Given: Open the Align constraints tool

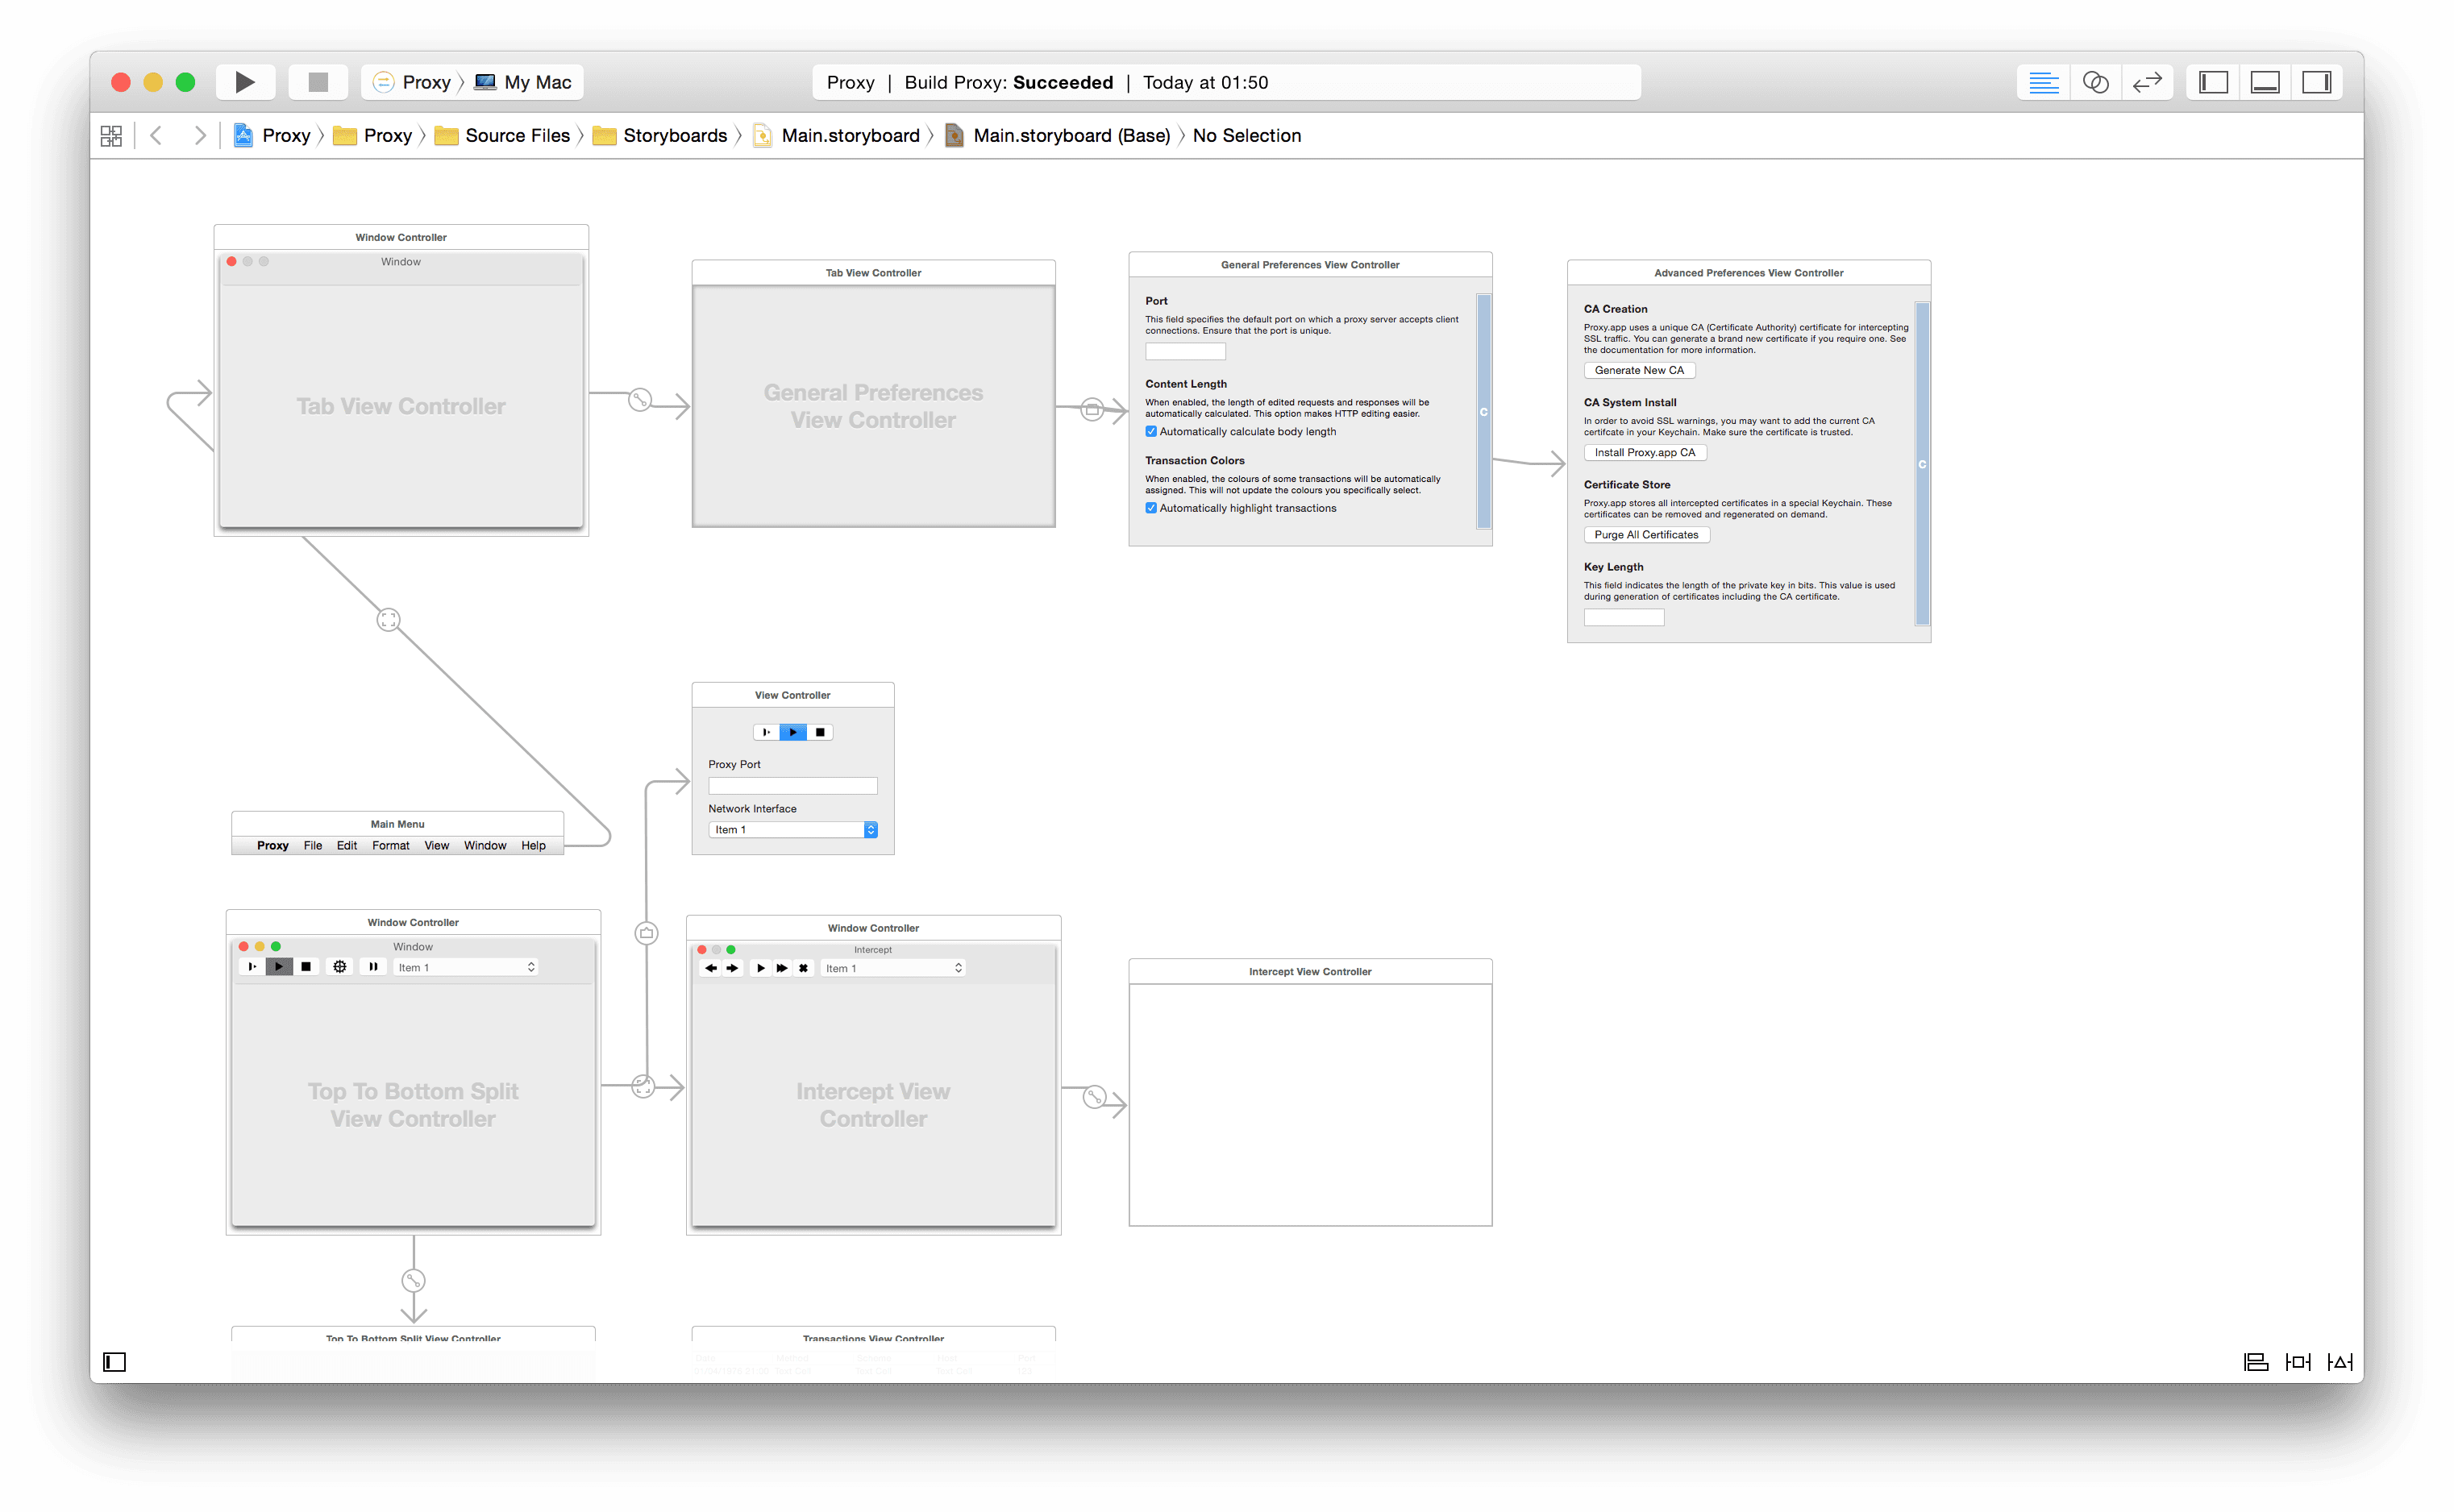Looking at the screenshot, I should point(2256,1362).
